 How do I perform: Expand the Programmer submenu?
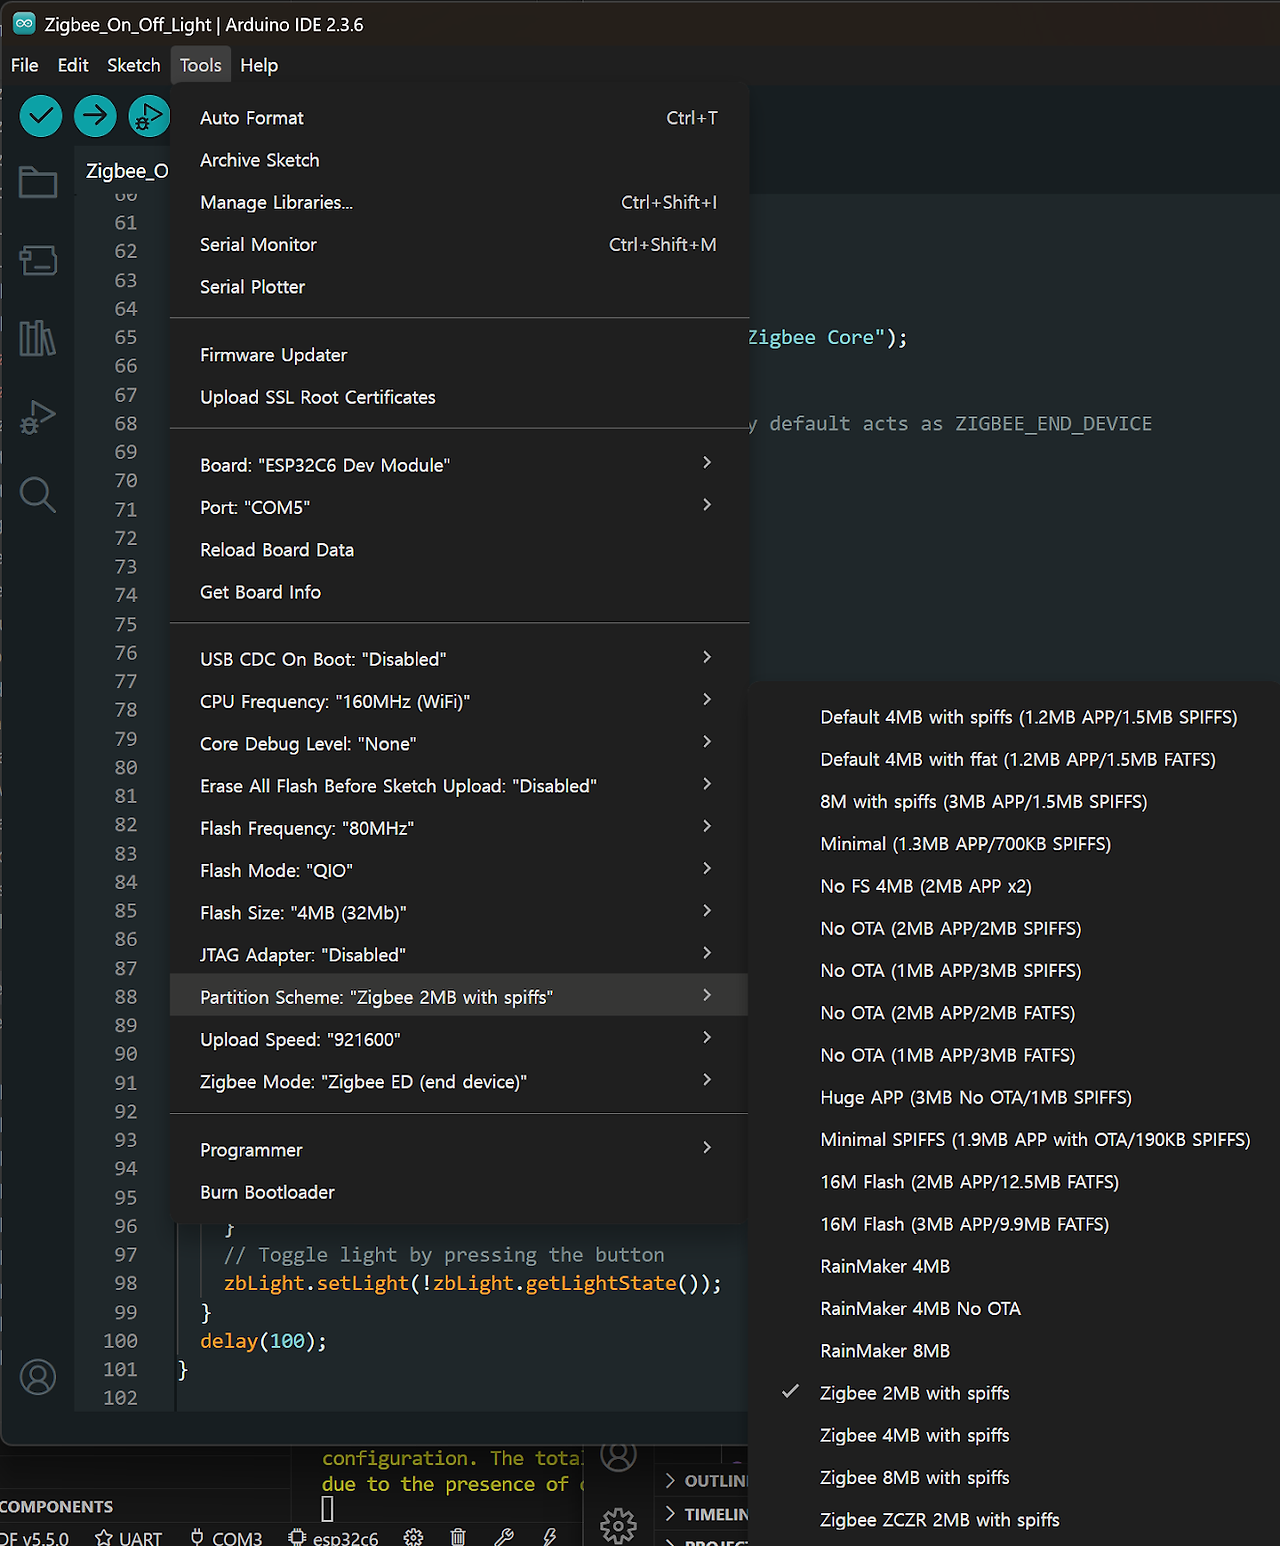[x=459, y=1150]
